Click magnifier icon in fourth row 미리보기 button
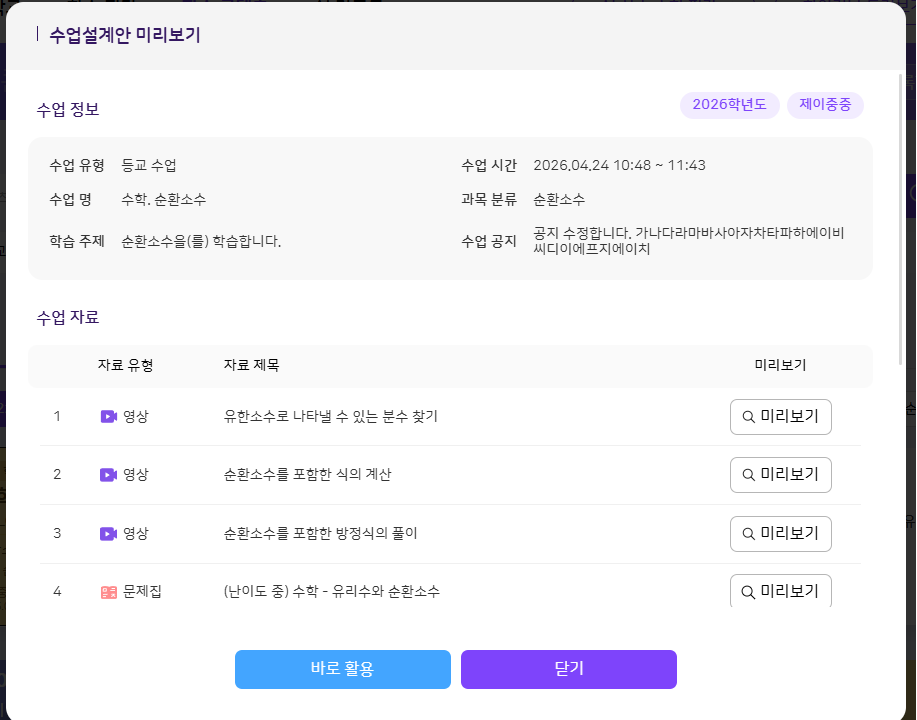 pos(748,592)
